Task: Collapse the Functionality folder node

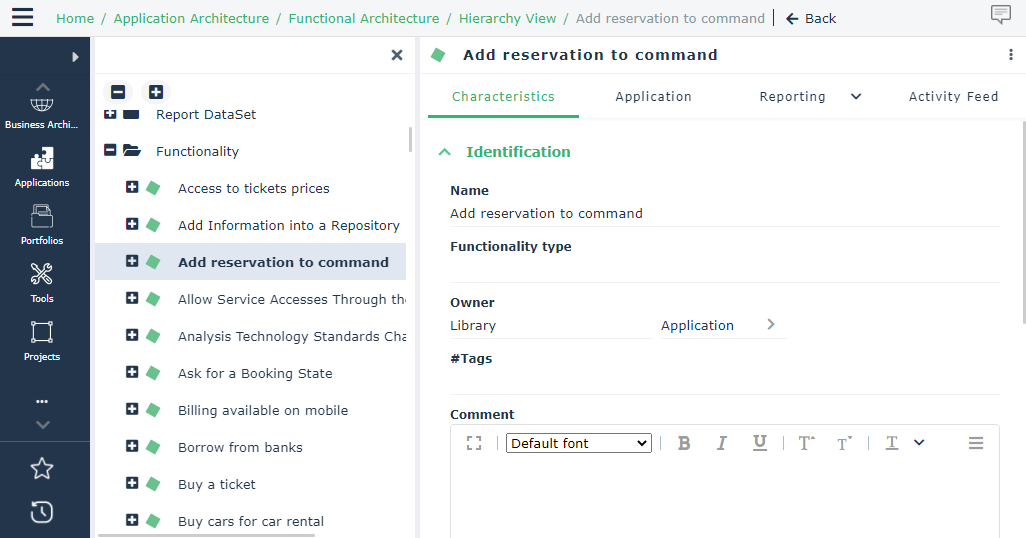Action: tap(111, 151)
